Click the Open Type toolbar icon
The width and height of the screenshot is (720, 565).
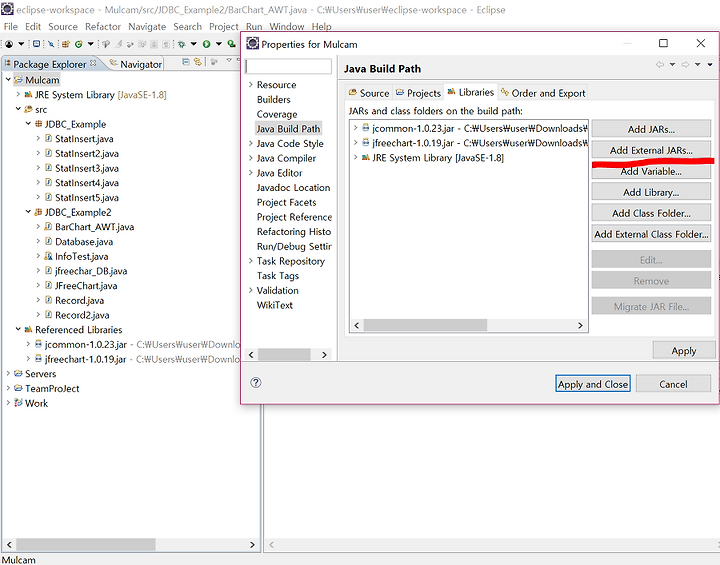click(x=106, y=44)
